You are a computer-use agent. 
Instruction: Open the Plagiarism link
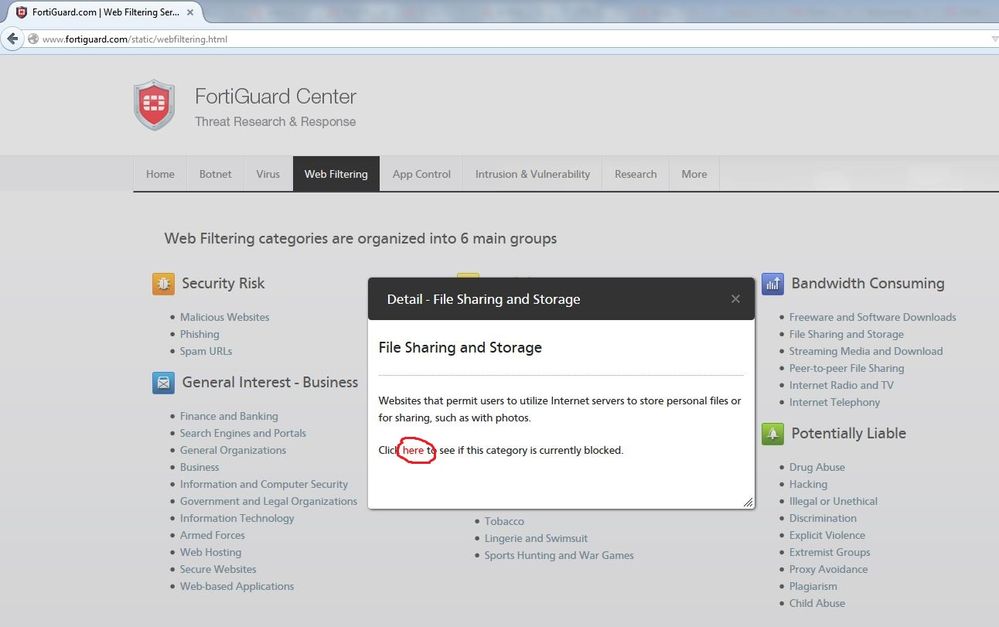click(813, 586)
